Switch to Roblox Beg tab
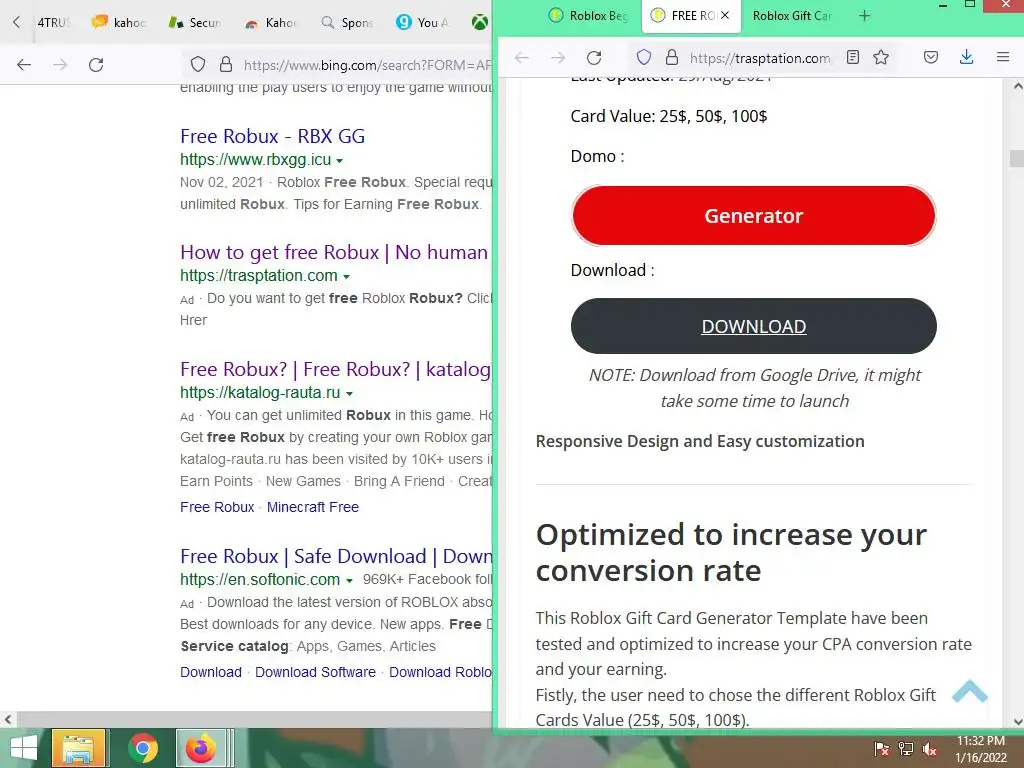Image resolution: width=1024 pixels, height=768 pixels. pos(589,15)
